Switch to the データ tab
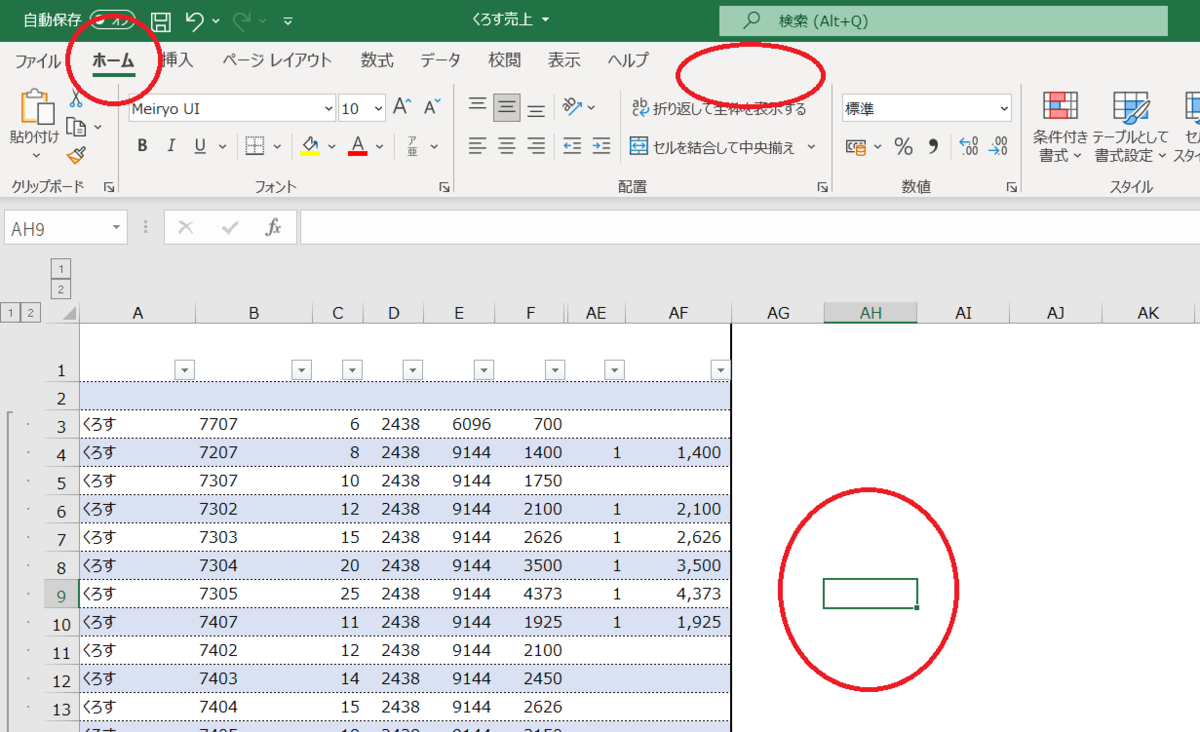 440,60
